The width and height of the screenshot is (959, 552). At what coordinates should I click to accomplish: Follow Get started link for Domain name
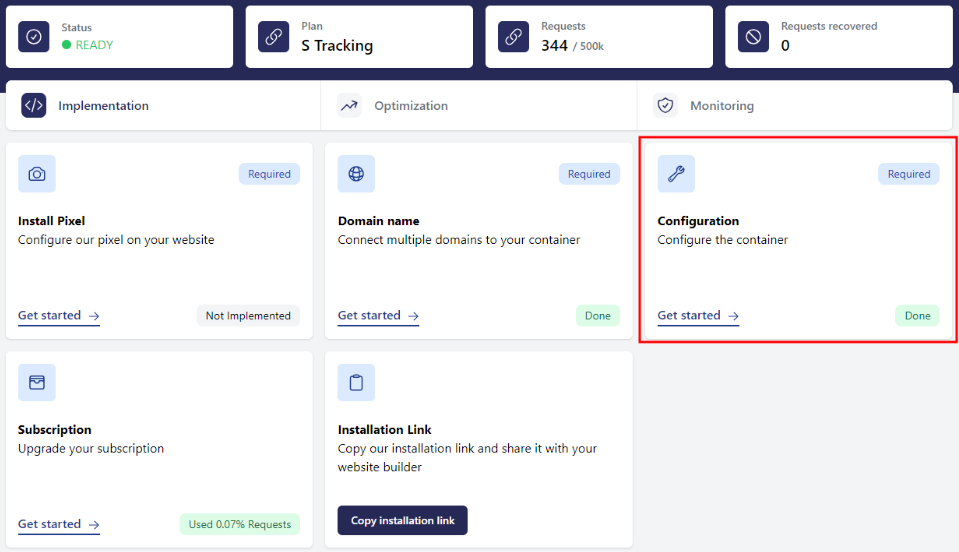click(378, 316)
